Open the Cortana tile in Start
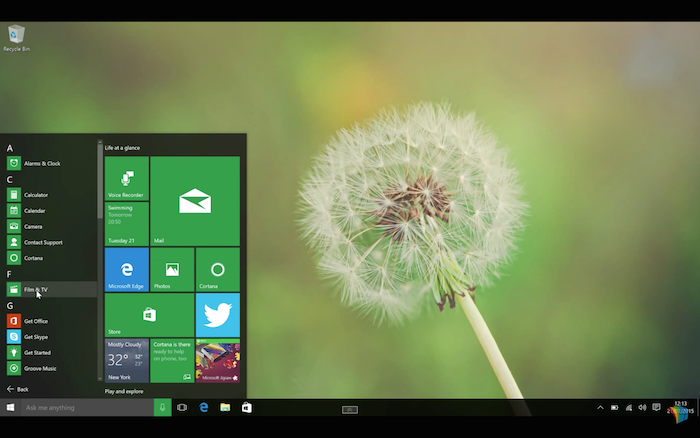This screenshot has width=700, height=438. [x=217, y=269]
